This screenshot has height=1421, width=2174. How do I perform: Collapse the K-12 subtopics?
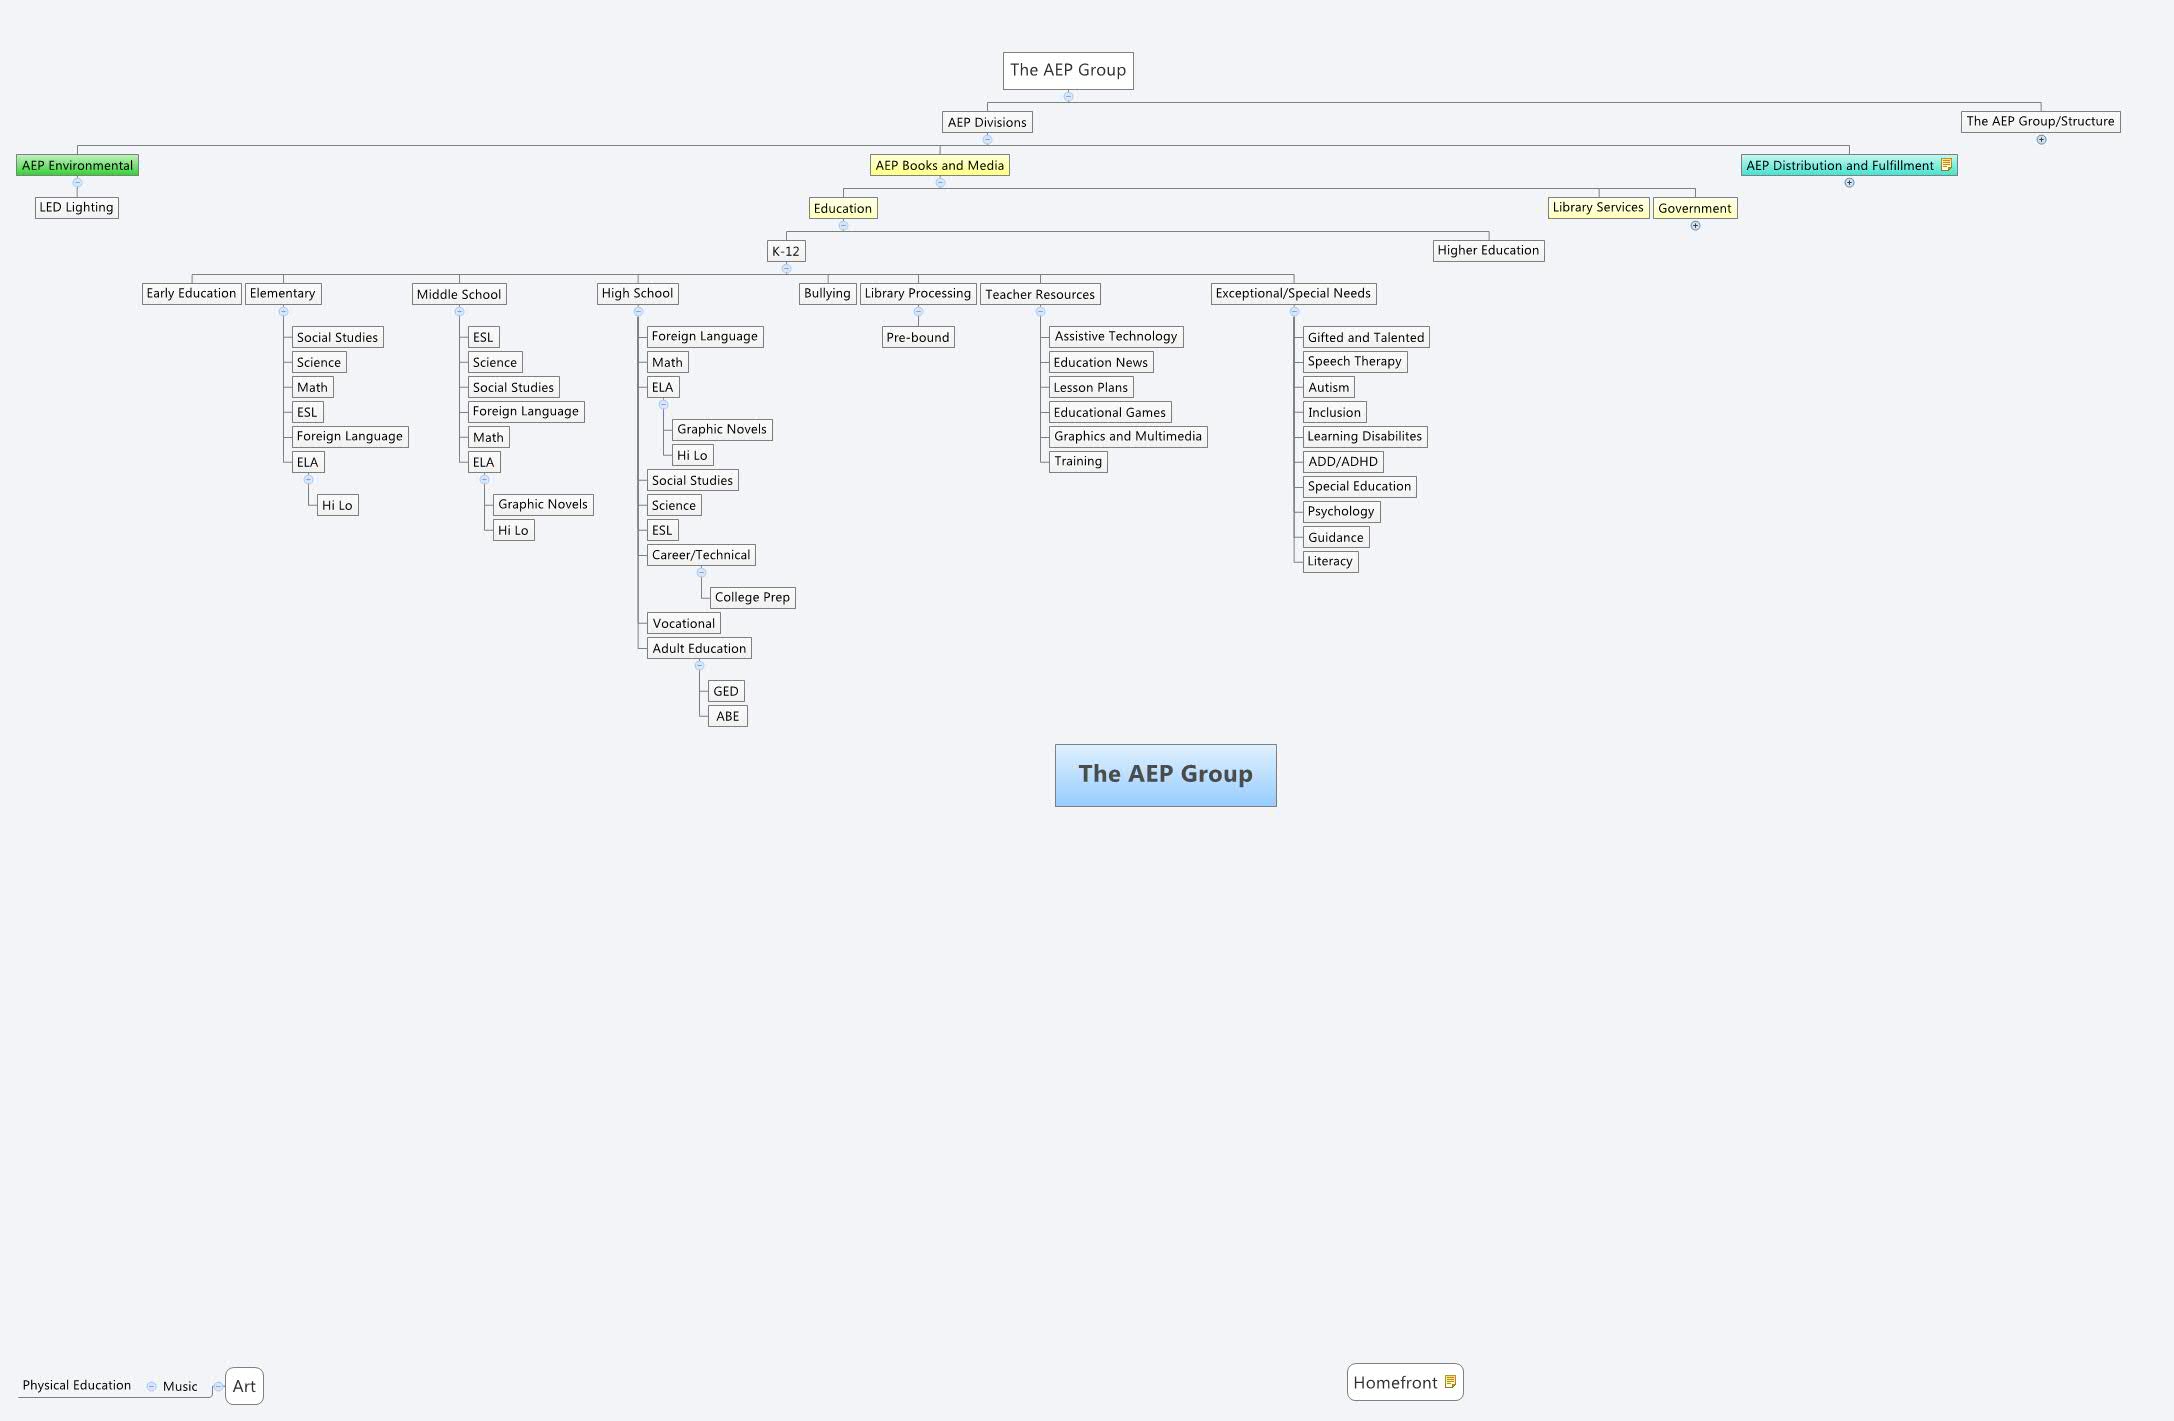tap(786, 269)
